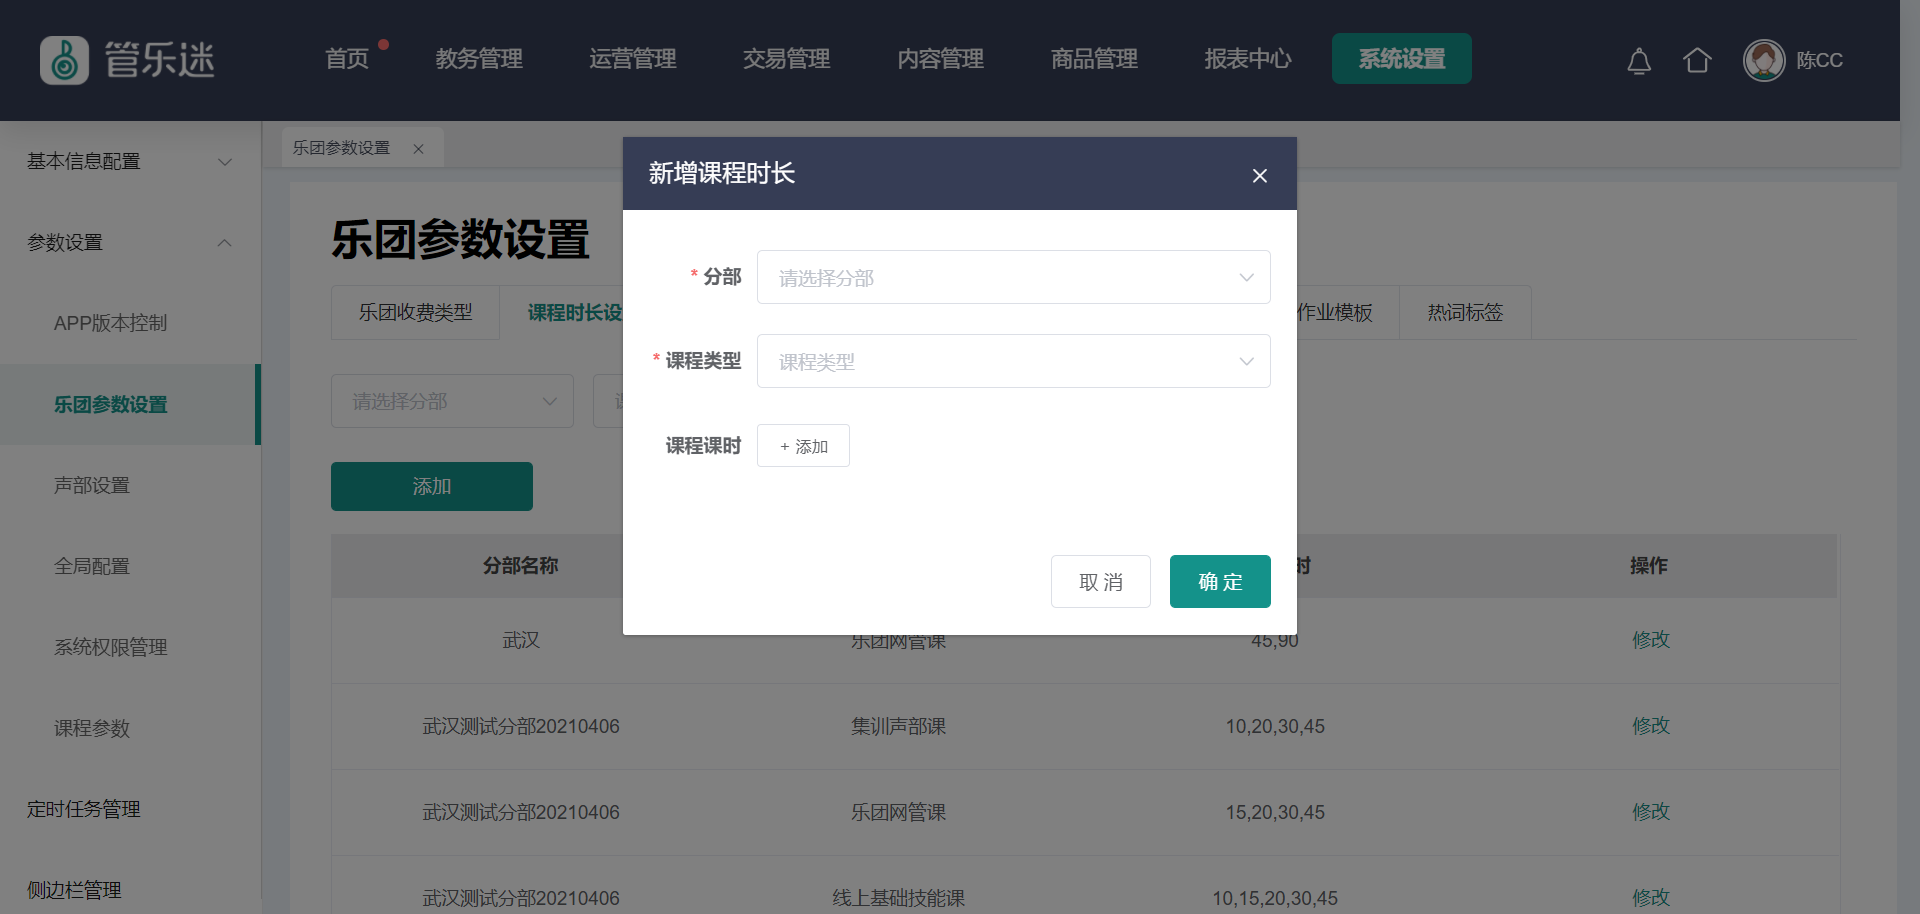Switch to the 热词标签 tab
This screenshot has height=914, width=1920.
tap(1465, 313)
